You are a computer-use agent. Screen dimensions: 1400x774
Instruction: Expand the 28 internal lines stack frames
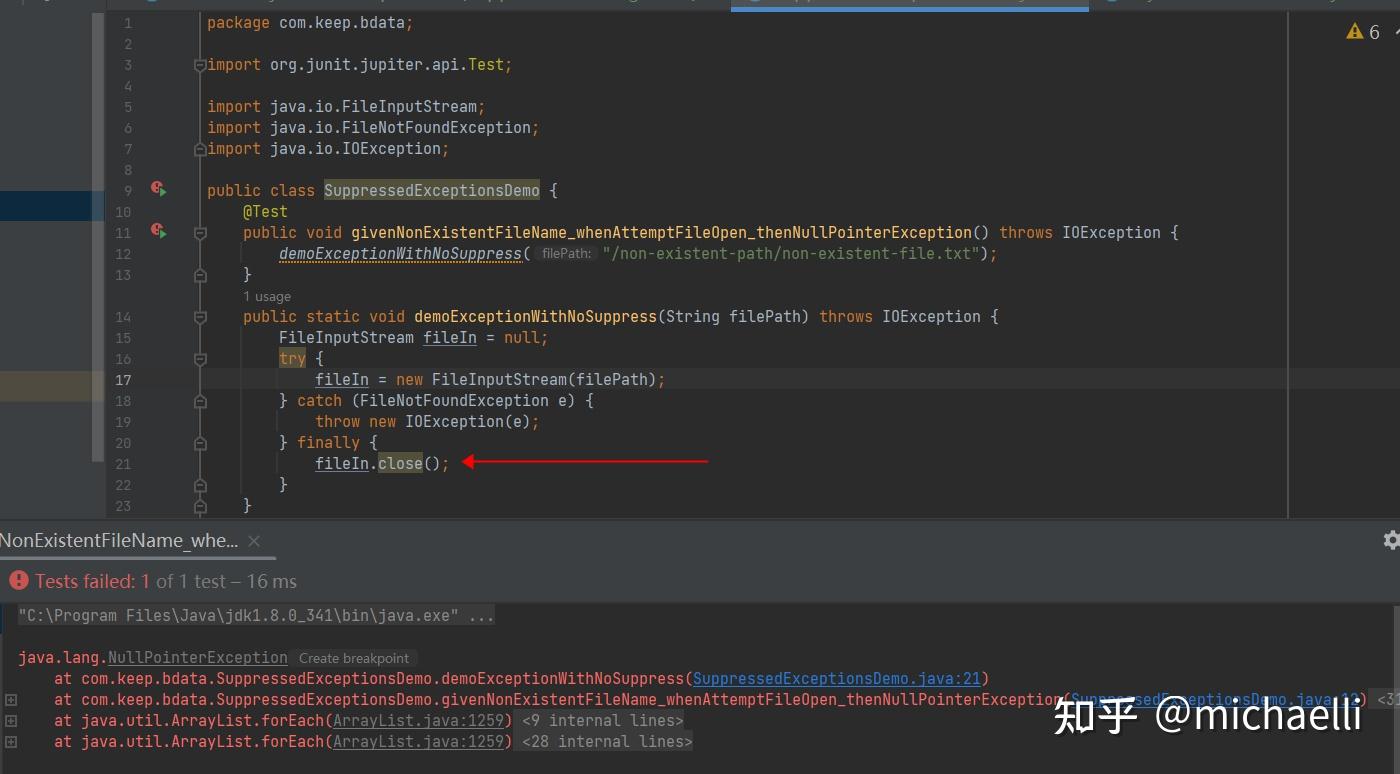click(x=607, y=742)
